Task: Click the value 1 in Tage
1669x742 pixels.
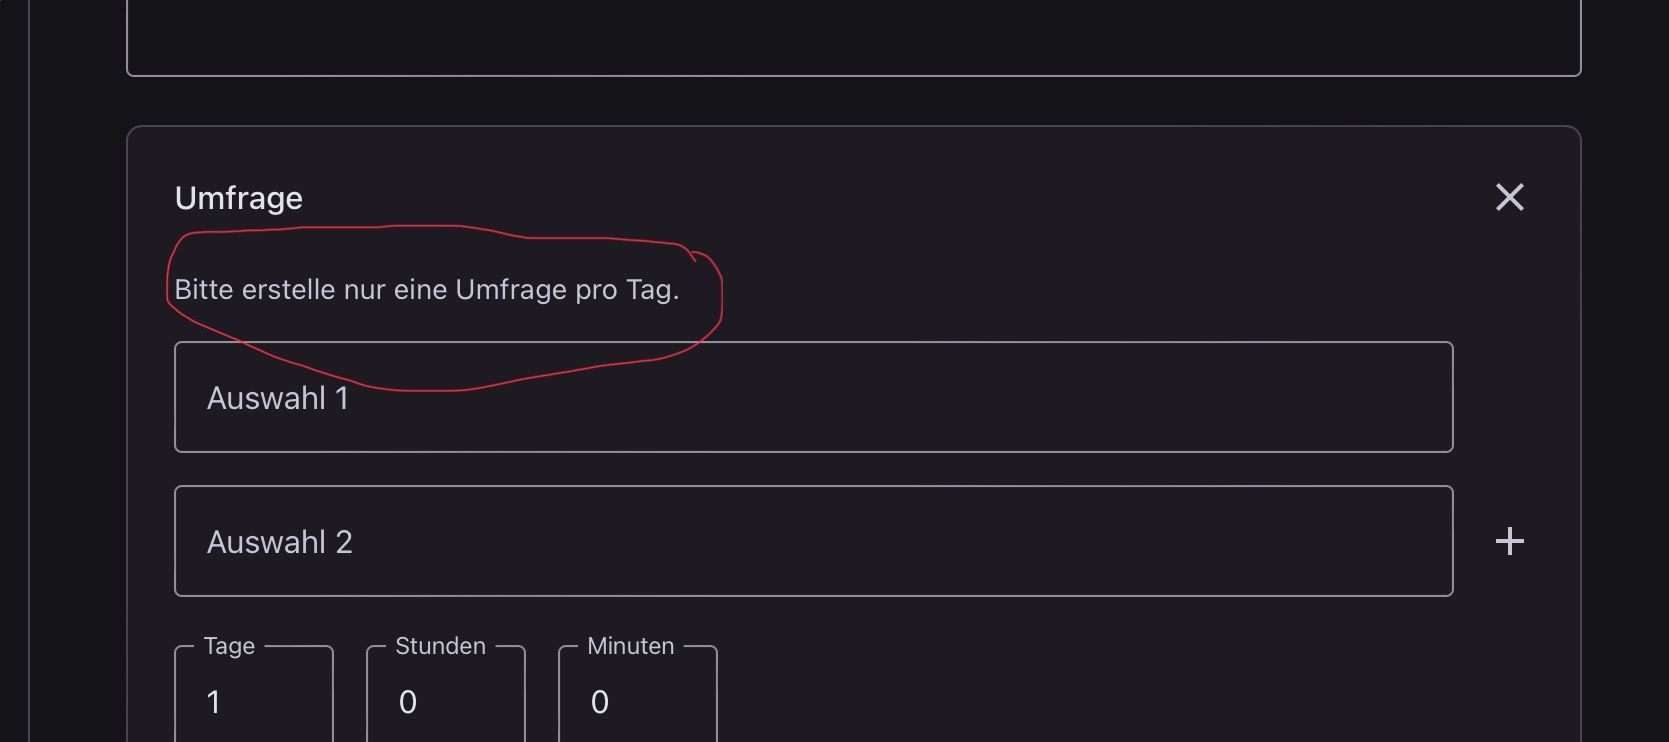Action: pos(213,702)
